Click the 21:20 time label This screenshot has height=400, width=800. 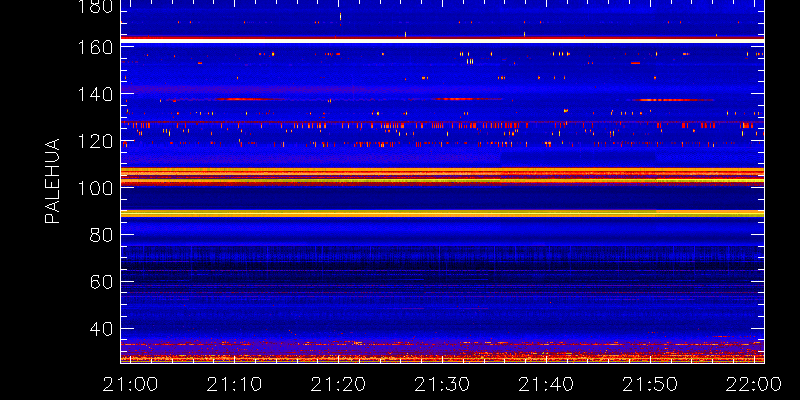[337, 384]
